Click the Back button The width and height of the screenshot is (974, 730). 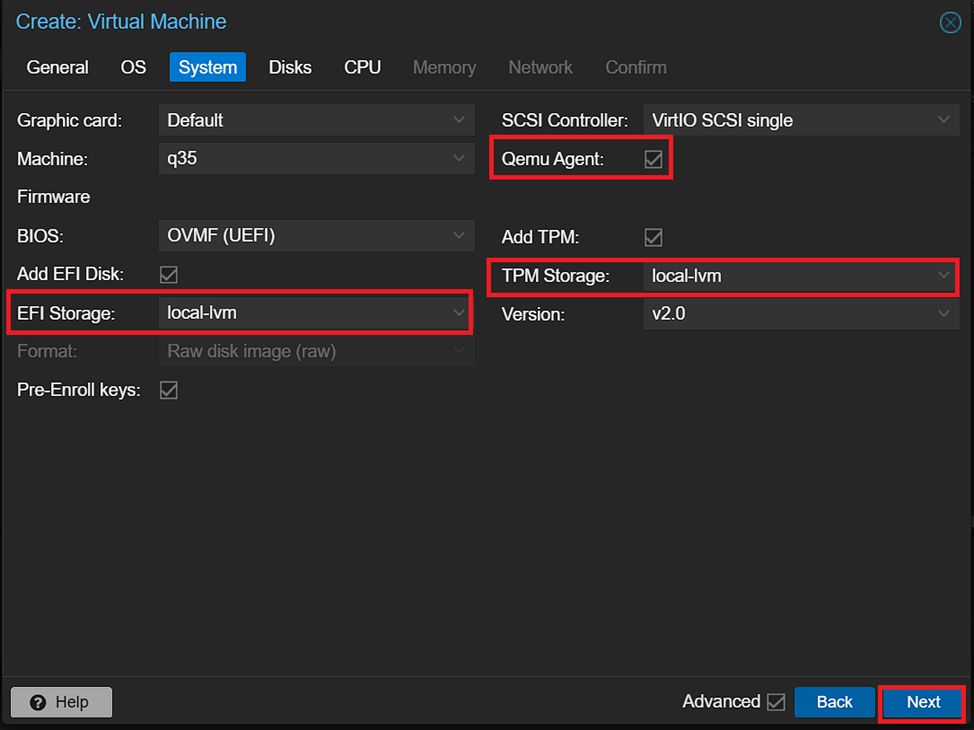pos(834,702)
